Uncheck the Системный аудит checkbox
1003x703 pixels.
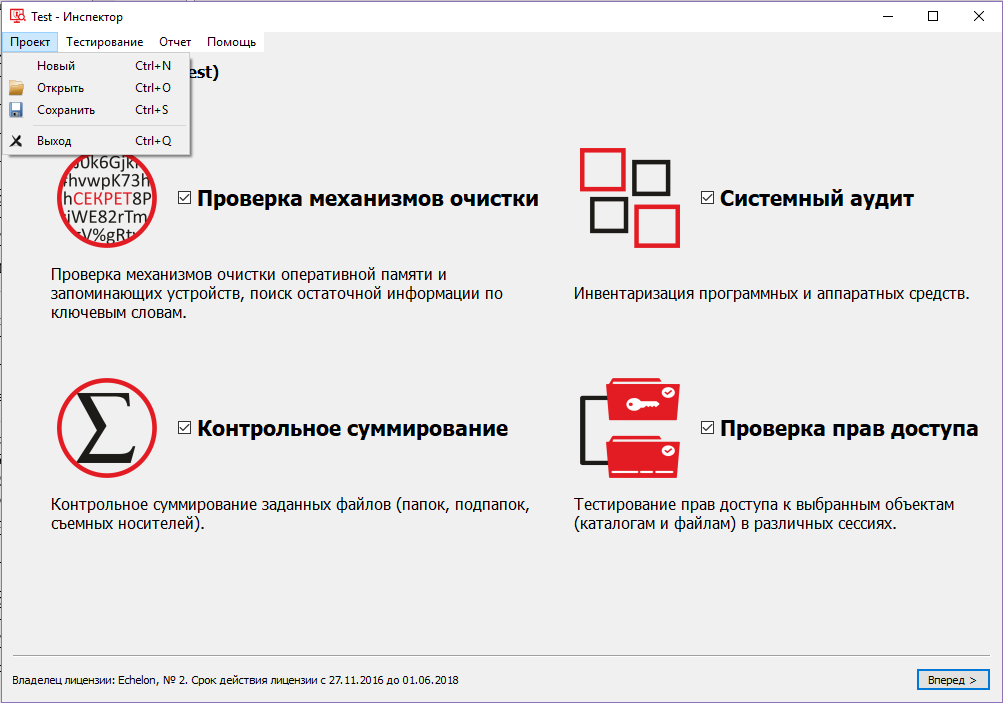pyautogui.click(x=706, y=197)
